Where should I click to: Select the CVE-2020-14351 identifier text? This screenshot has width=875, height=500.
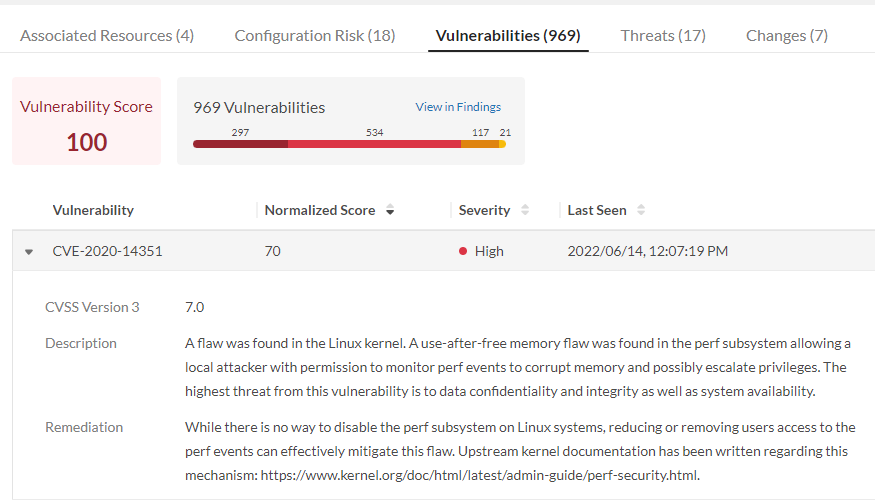coord(107,252)
